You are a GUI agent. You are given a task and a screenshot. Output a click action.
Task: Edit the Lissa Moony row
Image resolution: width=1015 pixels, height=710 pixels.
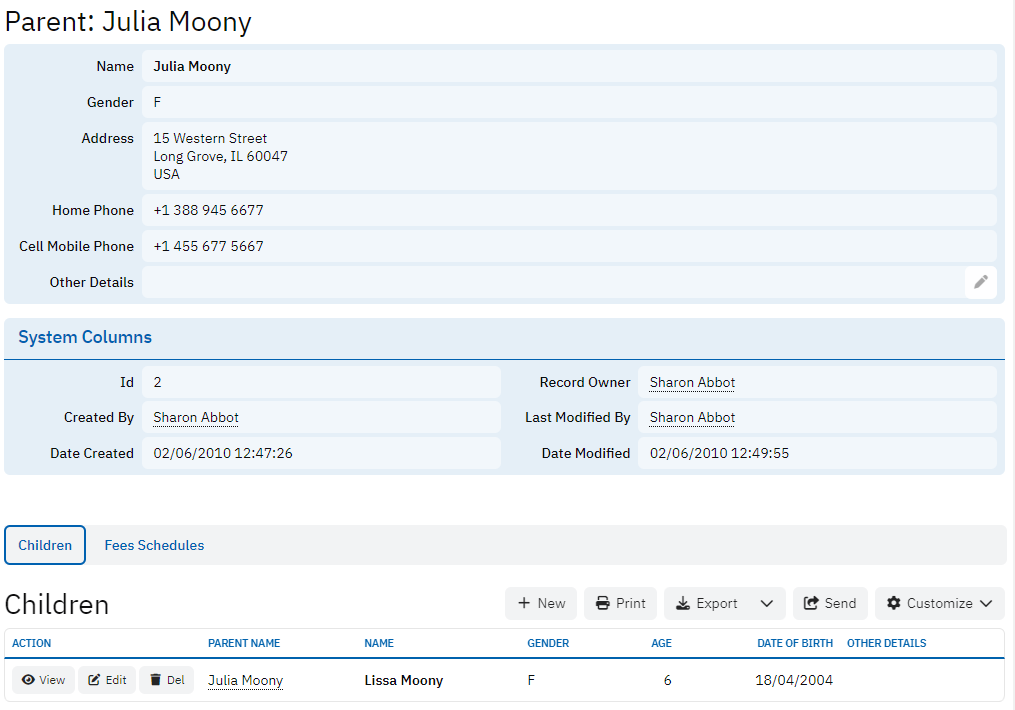point(107,680)
